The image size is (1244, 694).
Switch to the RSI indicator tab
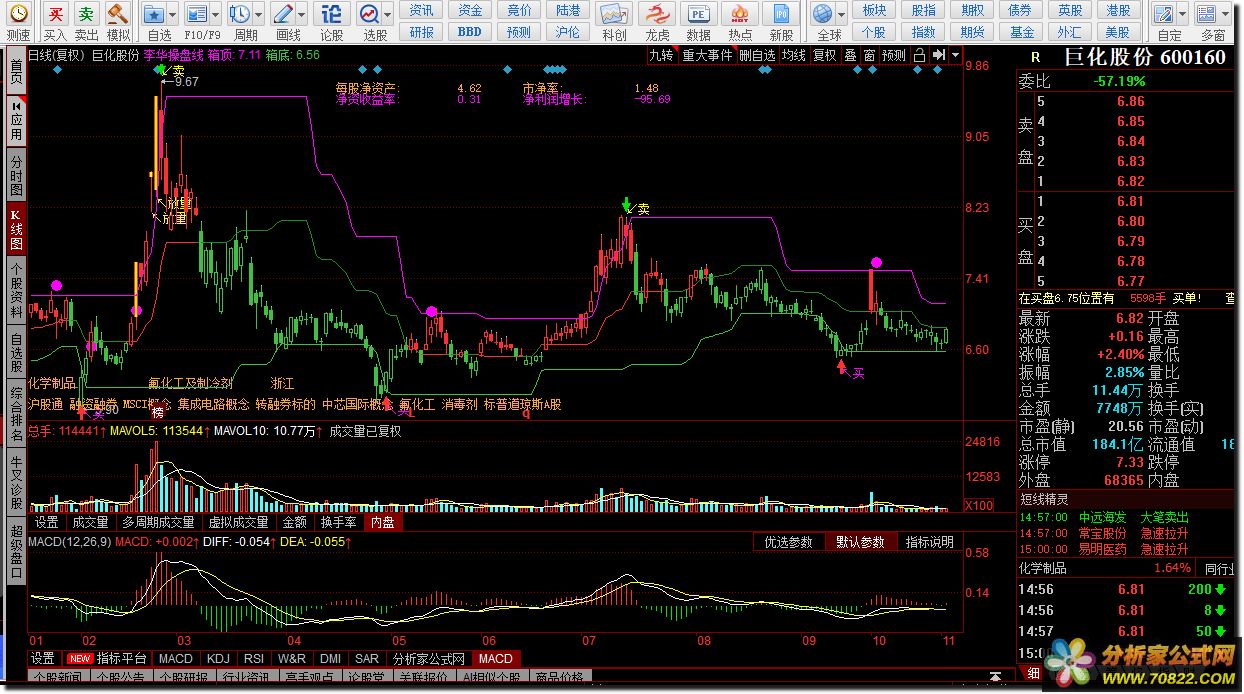tap(254, 658)
